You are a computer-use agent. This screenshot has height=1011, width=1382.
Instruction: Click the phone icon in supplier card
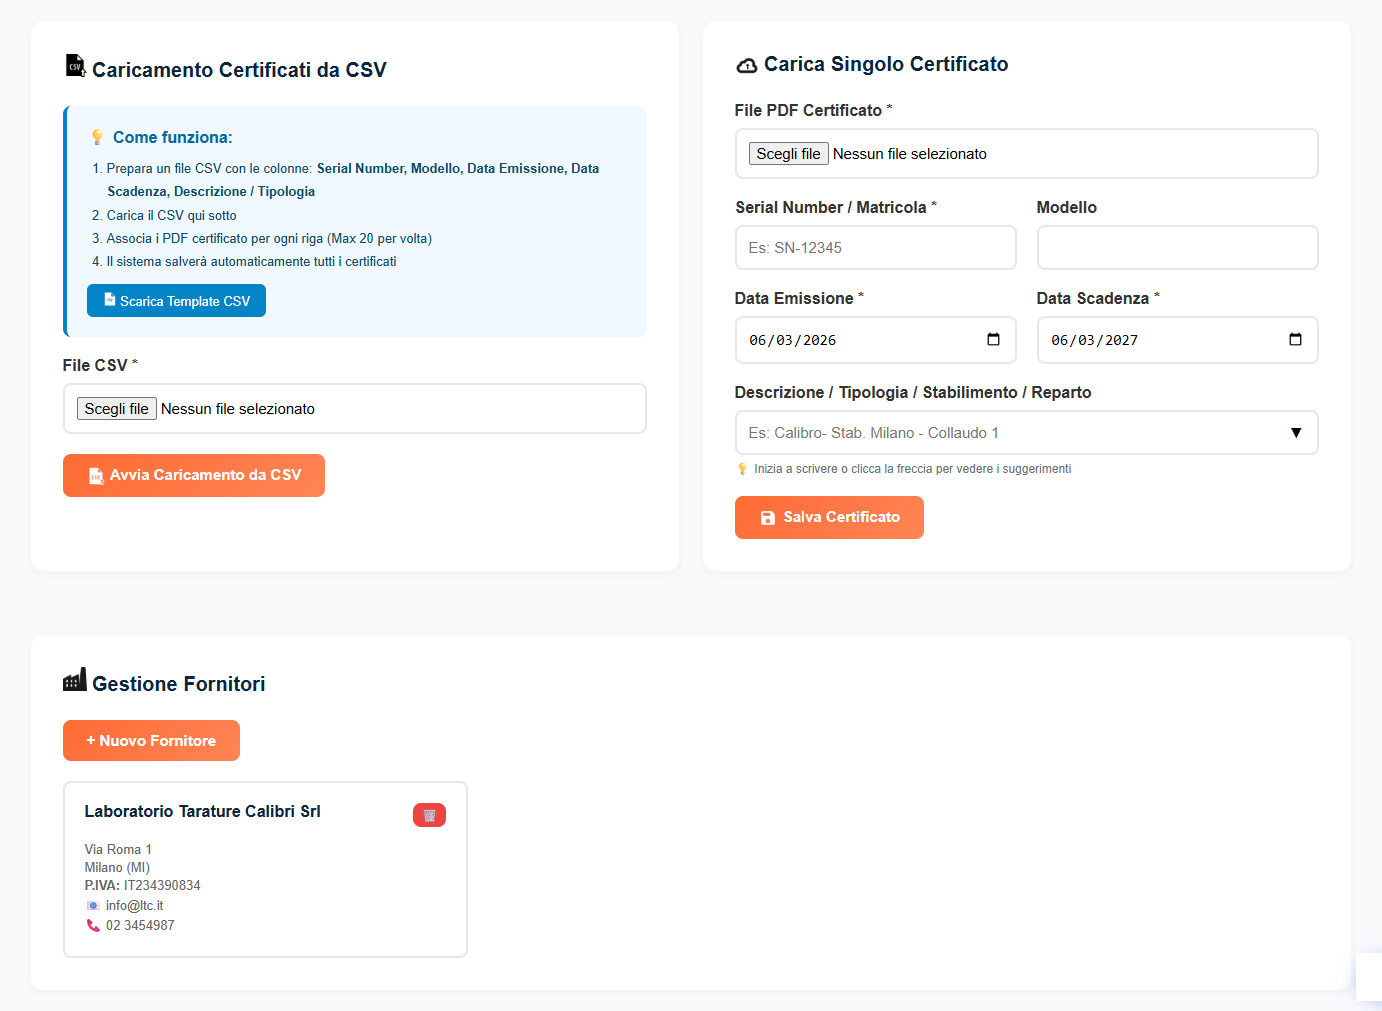(93, 926)
